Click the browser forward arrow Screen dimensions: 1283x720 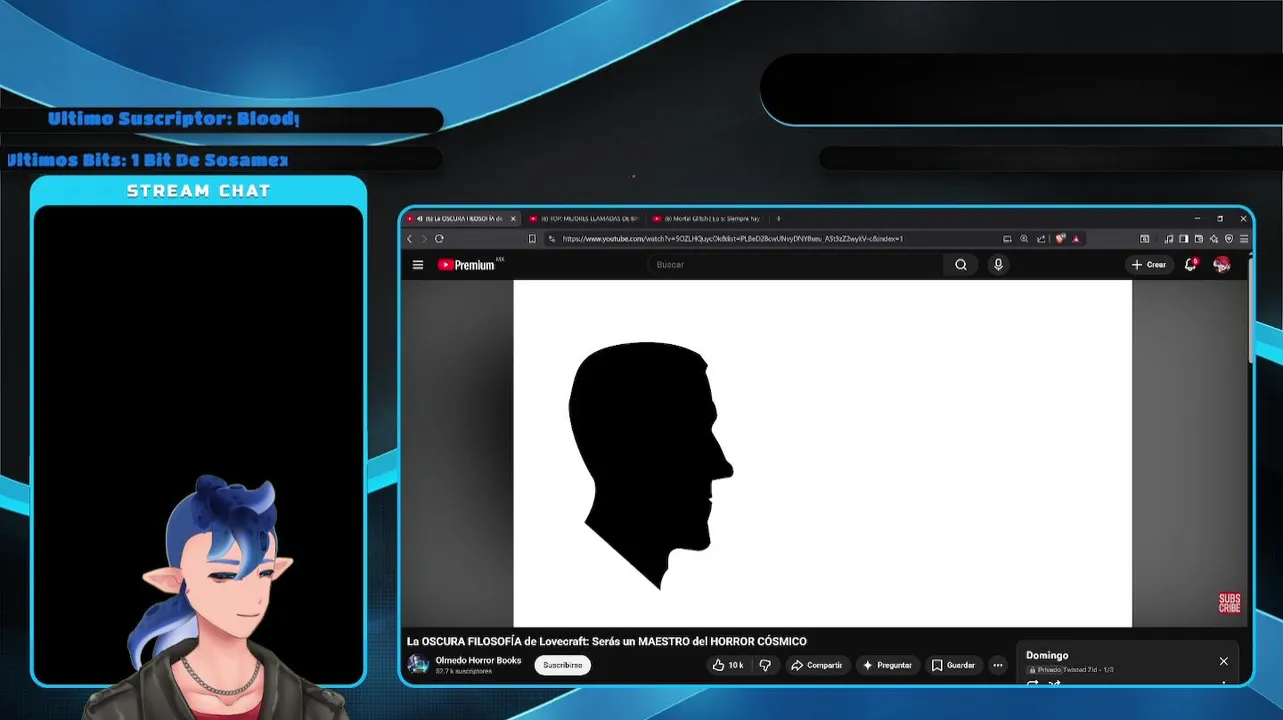pyautogui.click(x=423, y=239)
